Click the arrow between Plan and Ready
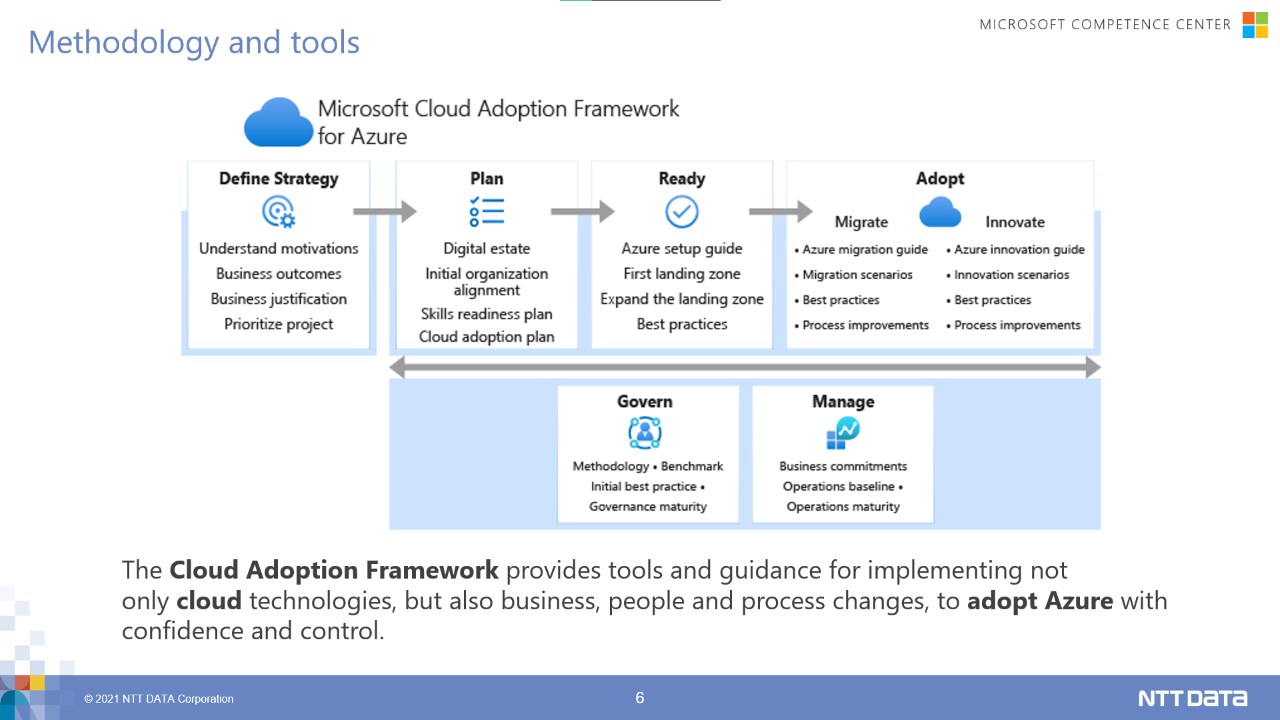Screen dimensions: 1280x720 point(583,211)
